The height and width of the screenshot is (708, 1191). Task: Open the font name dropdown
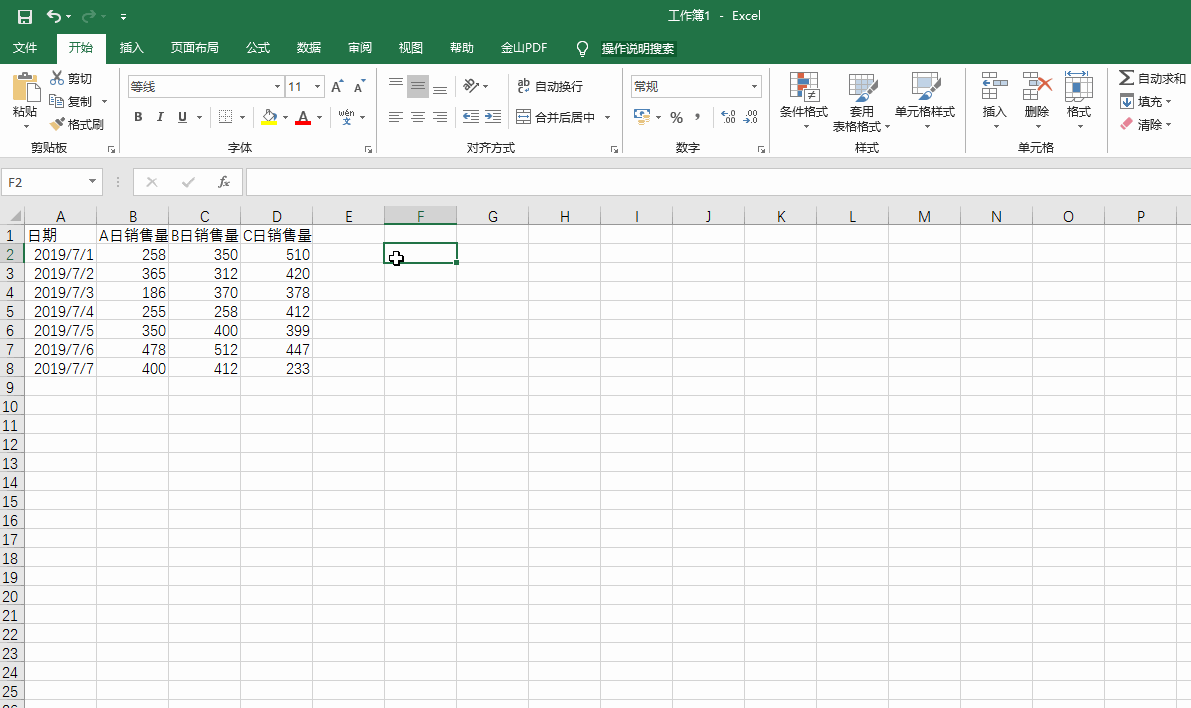coord(278,87)
